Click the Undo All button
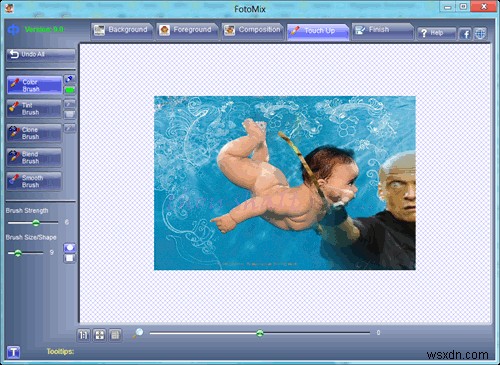500x365 pixels. (x=41, y=55)
